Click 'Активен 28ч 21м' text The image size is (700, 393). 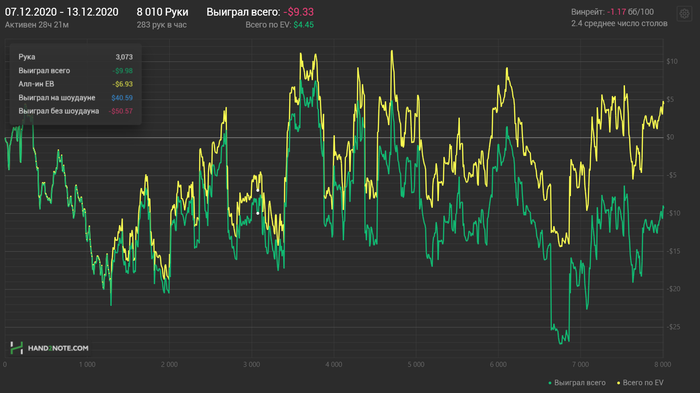(x=37, y=25)
